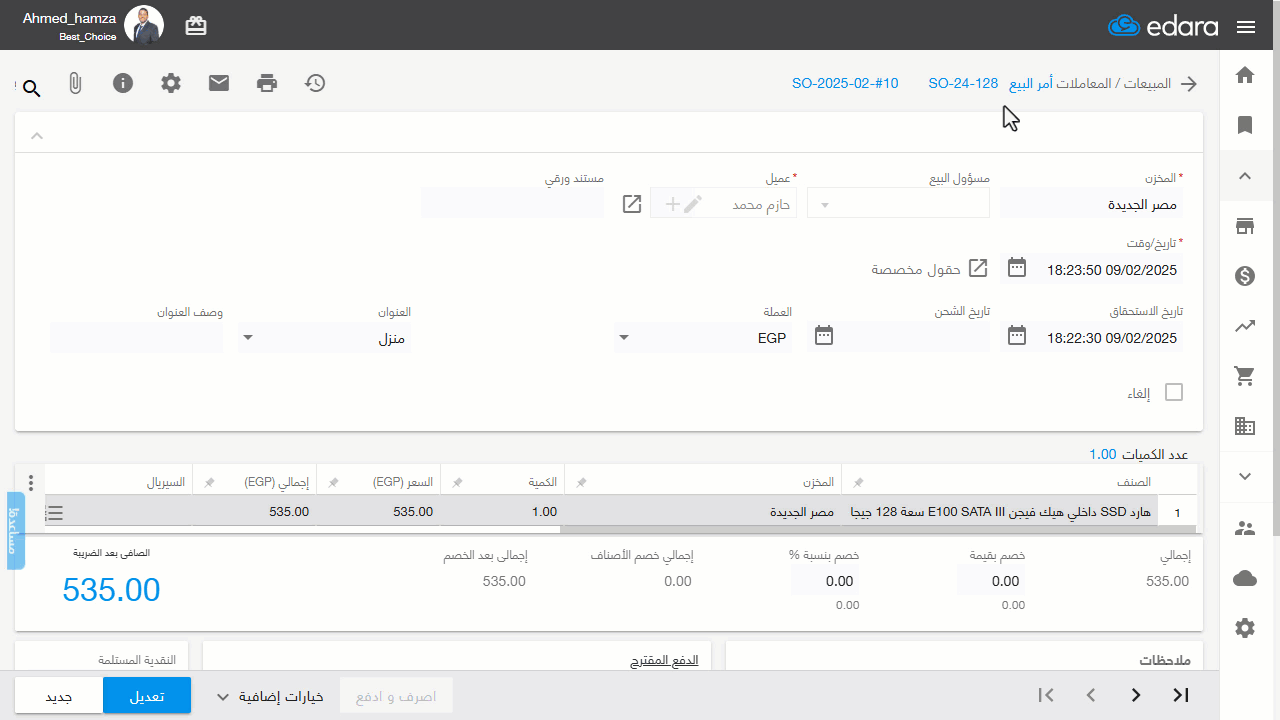Edit customer with the pencil icon

coord(693,204)
